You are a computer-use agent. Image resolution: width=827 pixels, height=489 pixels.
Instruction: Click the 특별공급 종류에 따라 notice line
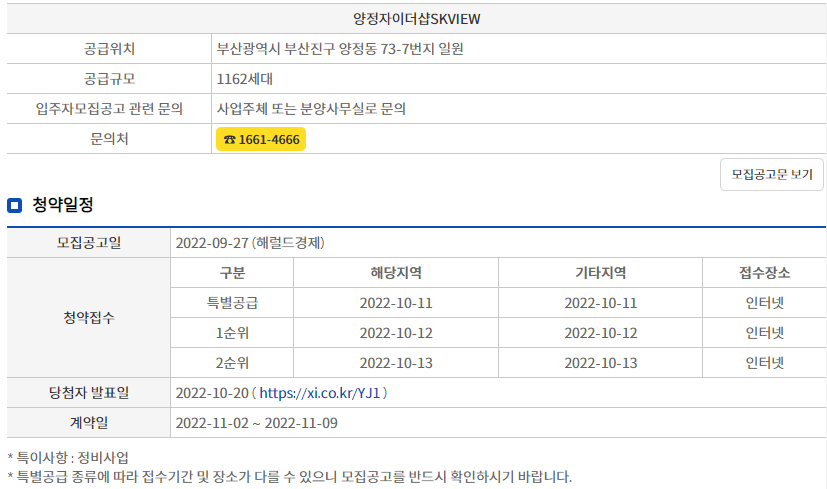point(290,477)
